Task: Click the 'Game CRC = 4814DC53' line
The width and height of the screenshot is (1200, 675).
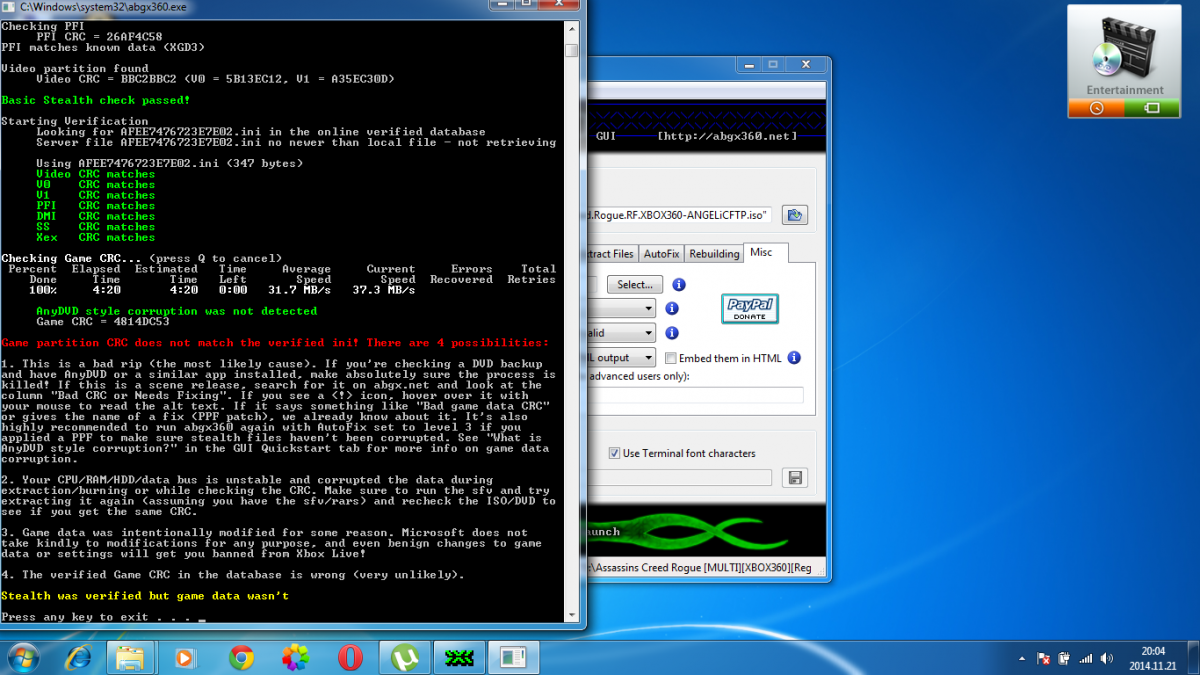Action: tap(103, 322)
